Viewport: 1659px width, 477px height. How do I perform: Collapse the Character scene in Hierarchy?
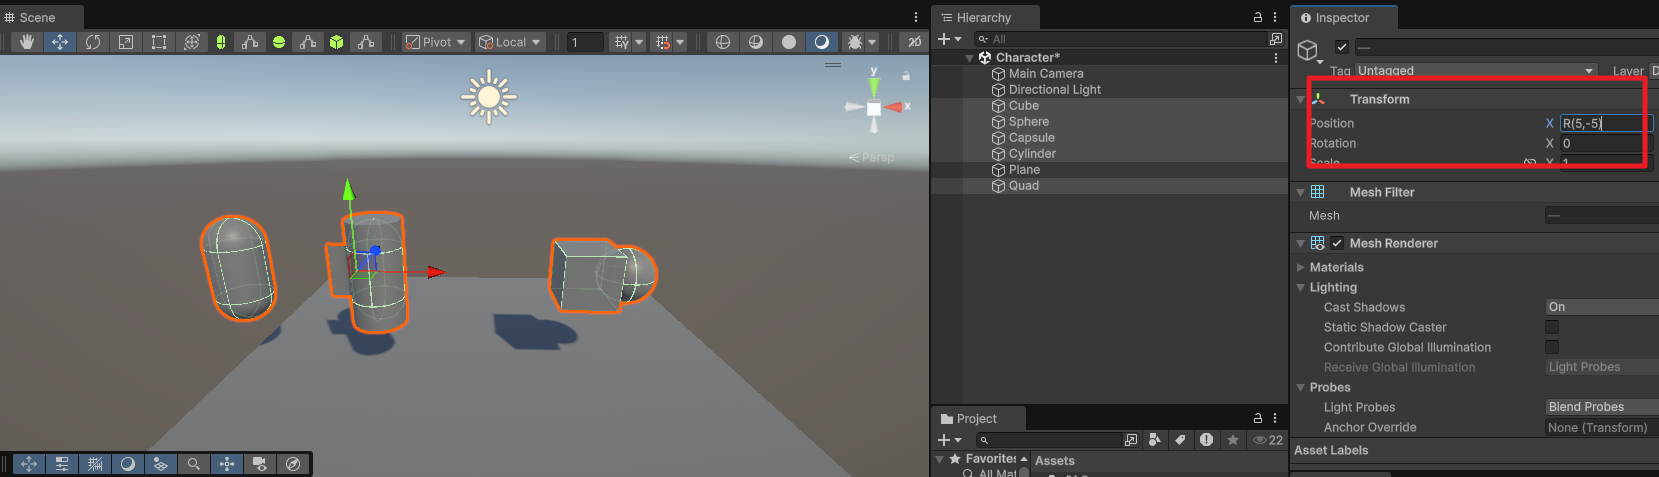(970, 58)
